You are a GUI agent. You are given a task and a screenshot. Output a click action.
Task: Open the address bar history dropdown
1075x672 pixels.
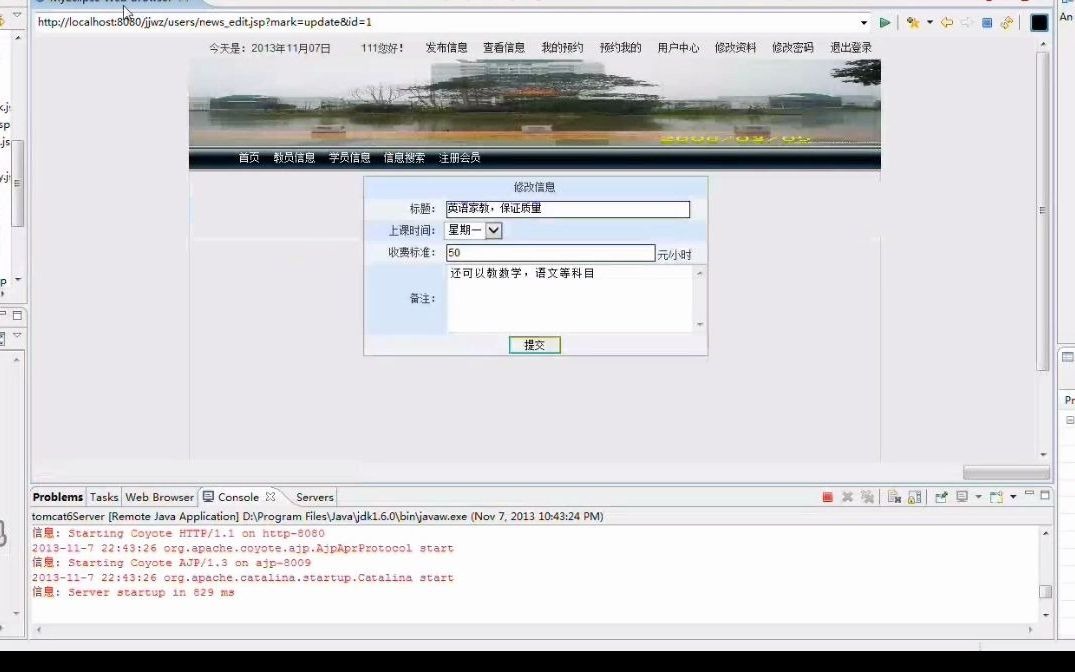866,21
